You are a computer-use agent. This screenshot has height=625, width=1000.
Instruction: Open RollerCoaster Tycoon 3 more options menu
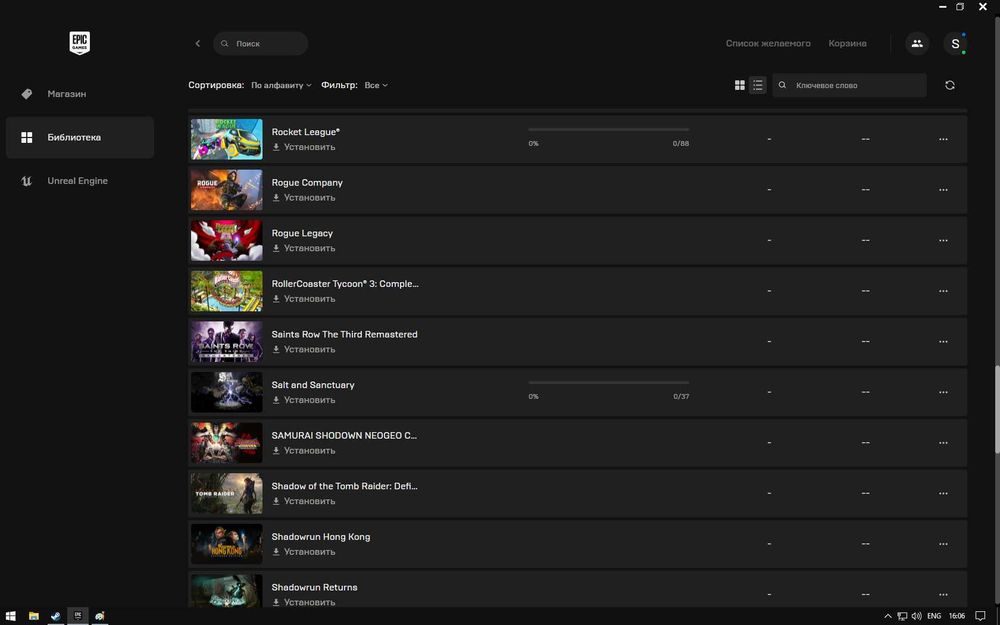tap(943, 291)
